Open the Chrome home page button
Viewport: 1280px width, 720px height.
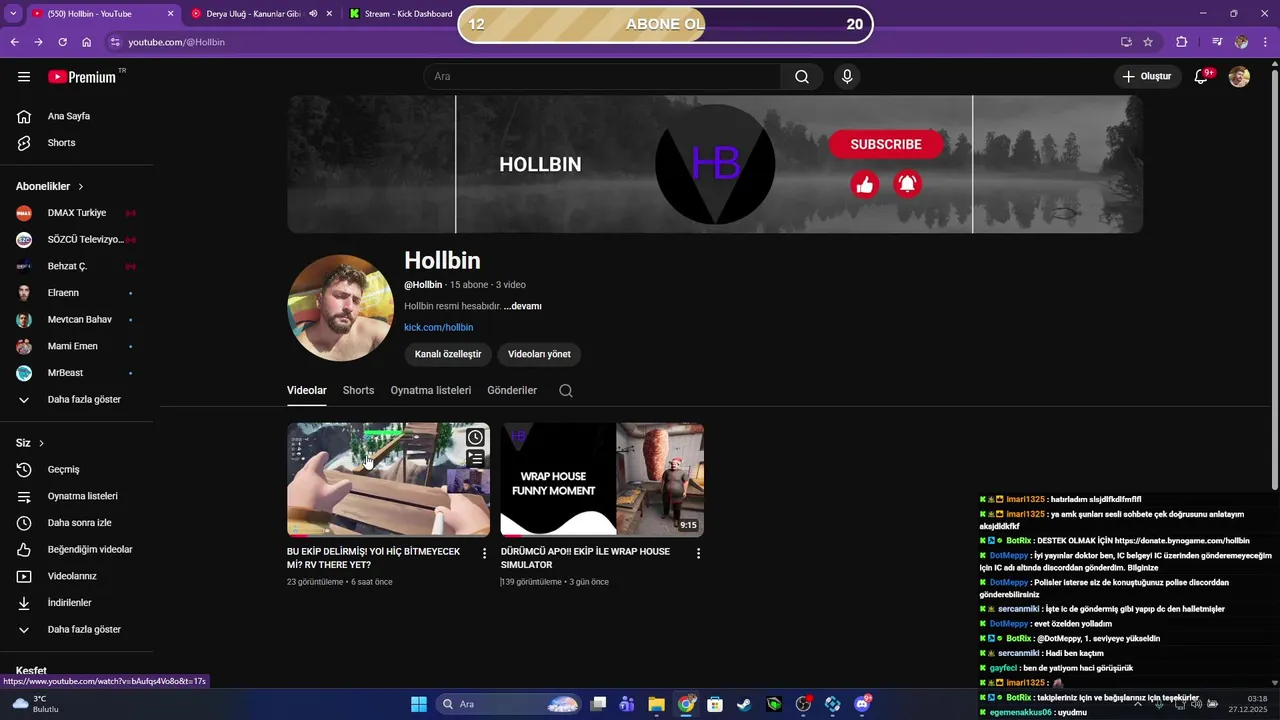tap(87, 42)
